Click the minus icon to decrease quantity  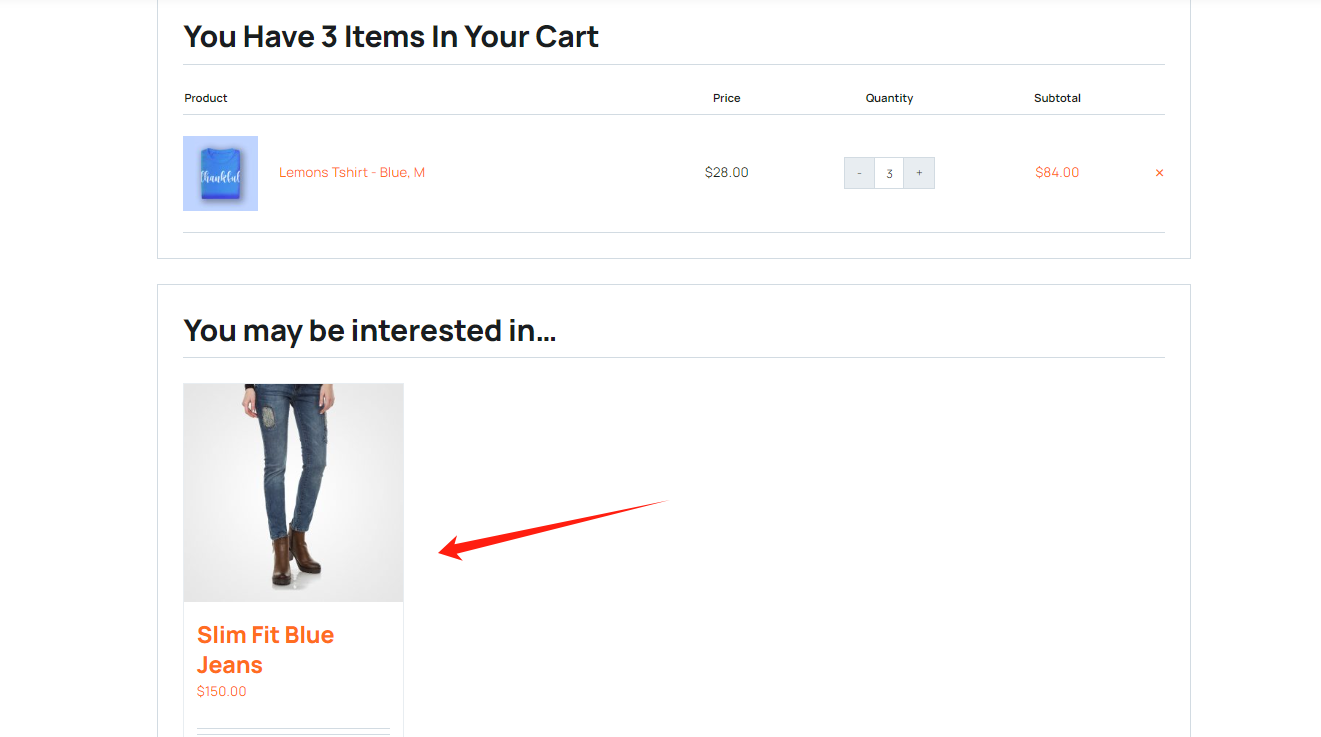click(858, 172)
